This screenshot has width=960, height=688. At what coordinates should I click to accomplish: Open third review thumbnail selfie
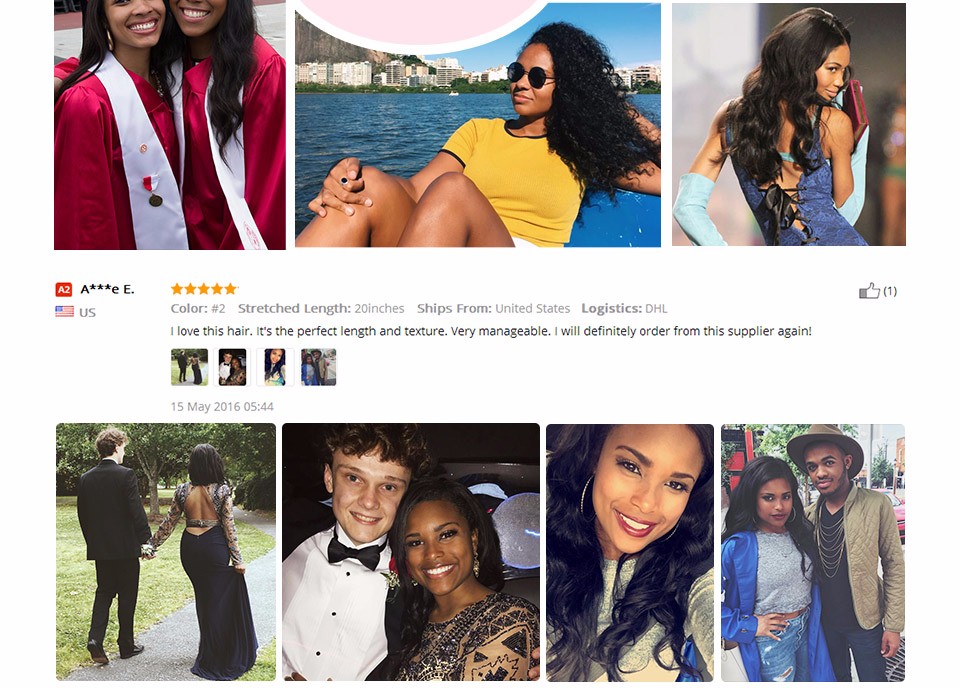[275, 367]
